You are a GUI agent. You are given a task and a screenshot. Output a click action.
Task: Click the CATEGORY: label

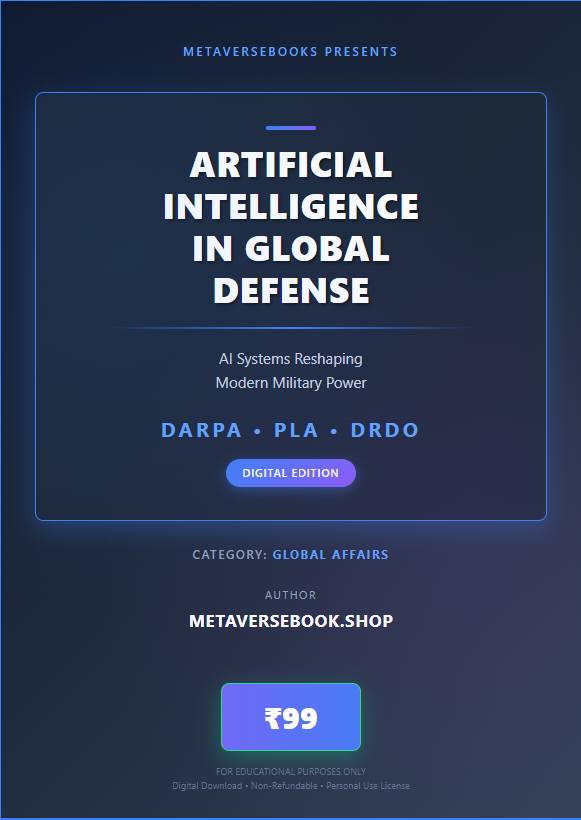pos(230,554)
